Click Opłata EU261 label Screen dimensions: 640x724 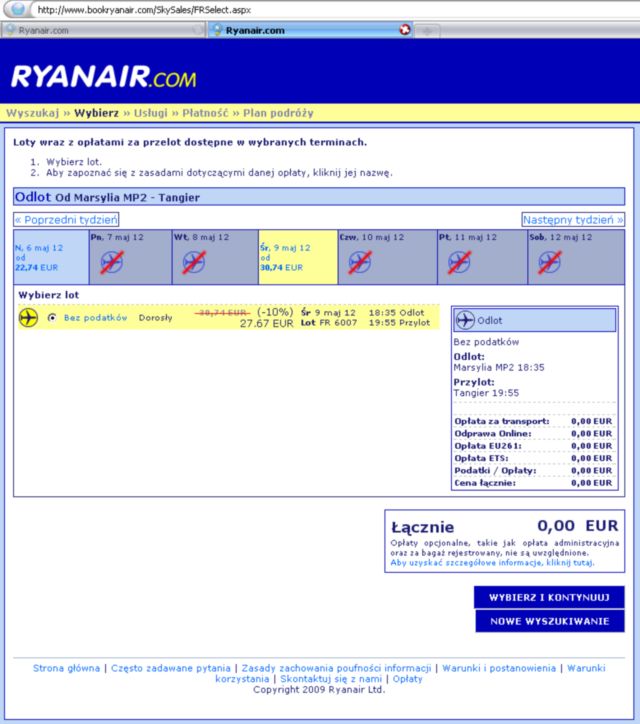click(x=488, y=446)
